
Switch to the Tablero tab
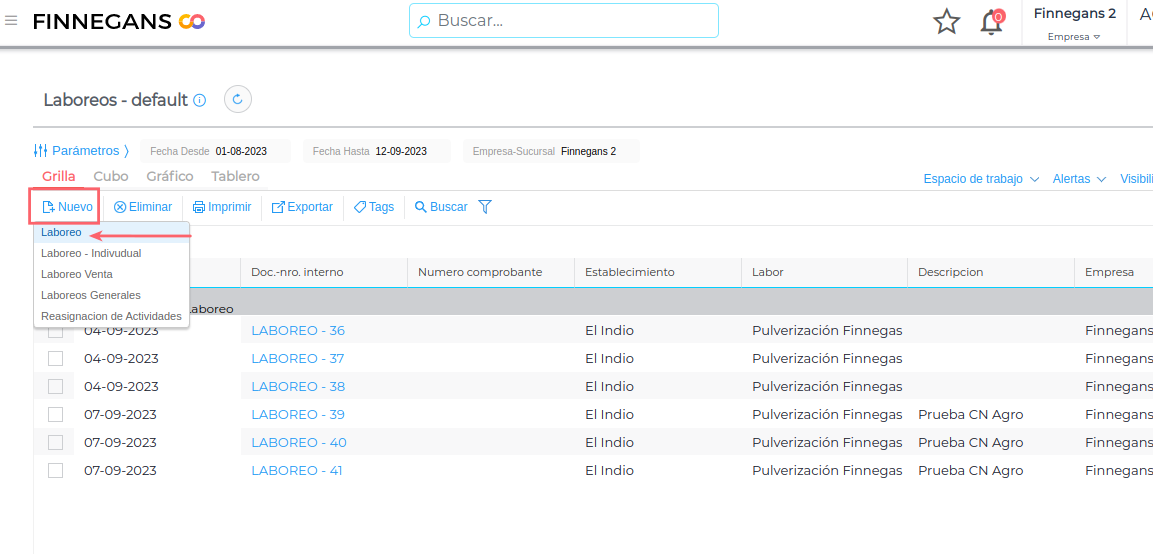point(235,177)
